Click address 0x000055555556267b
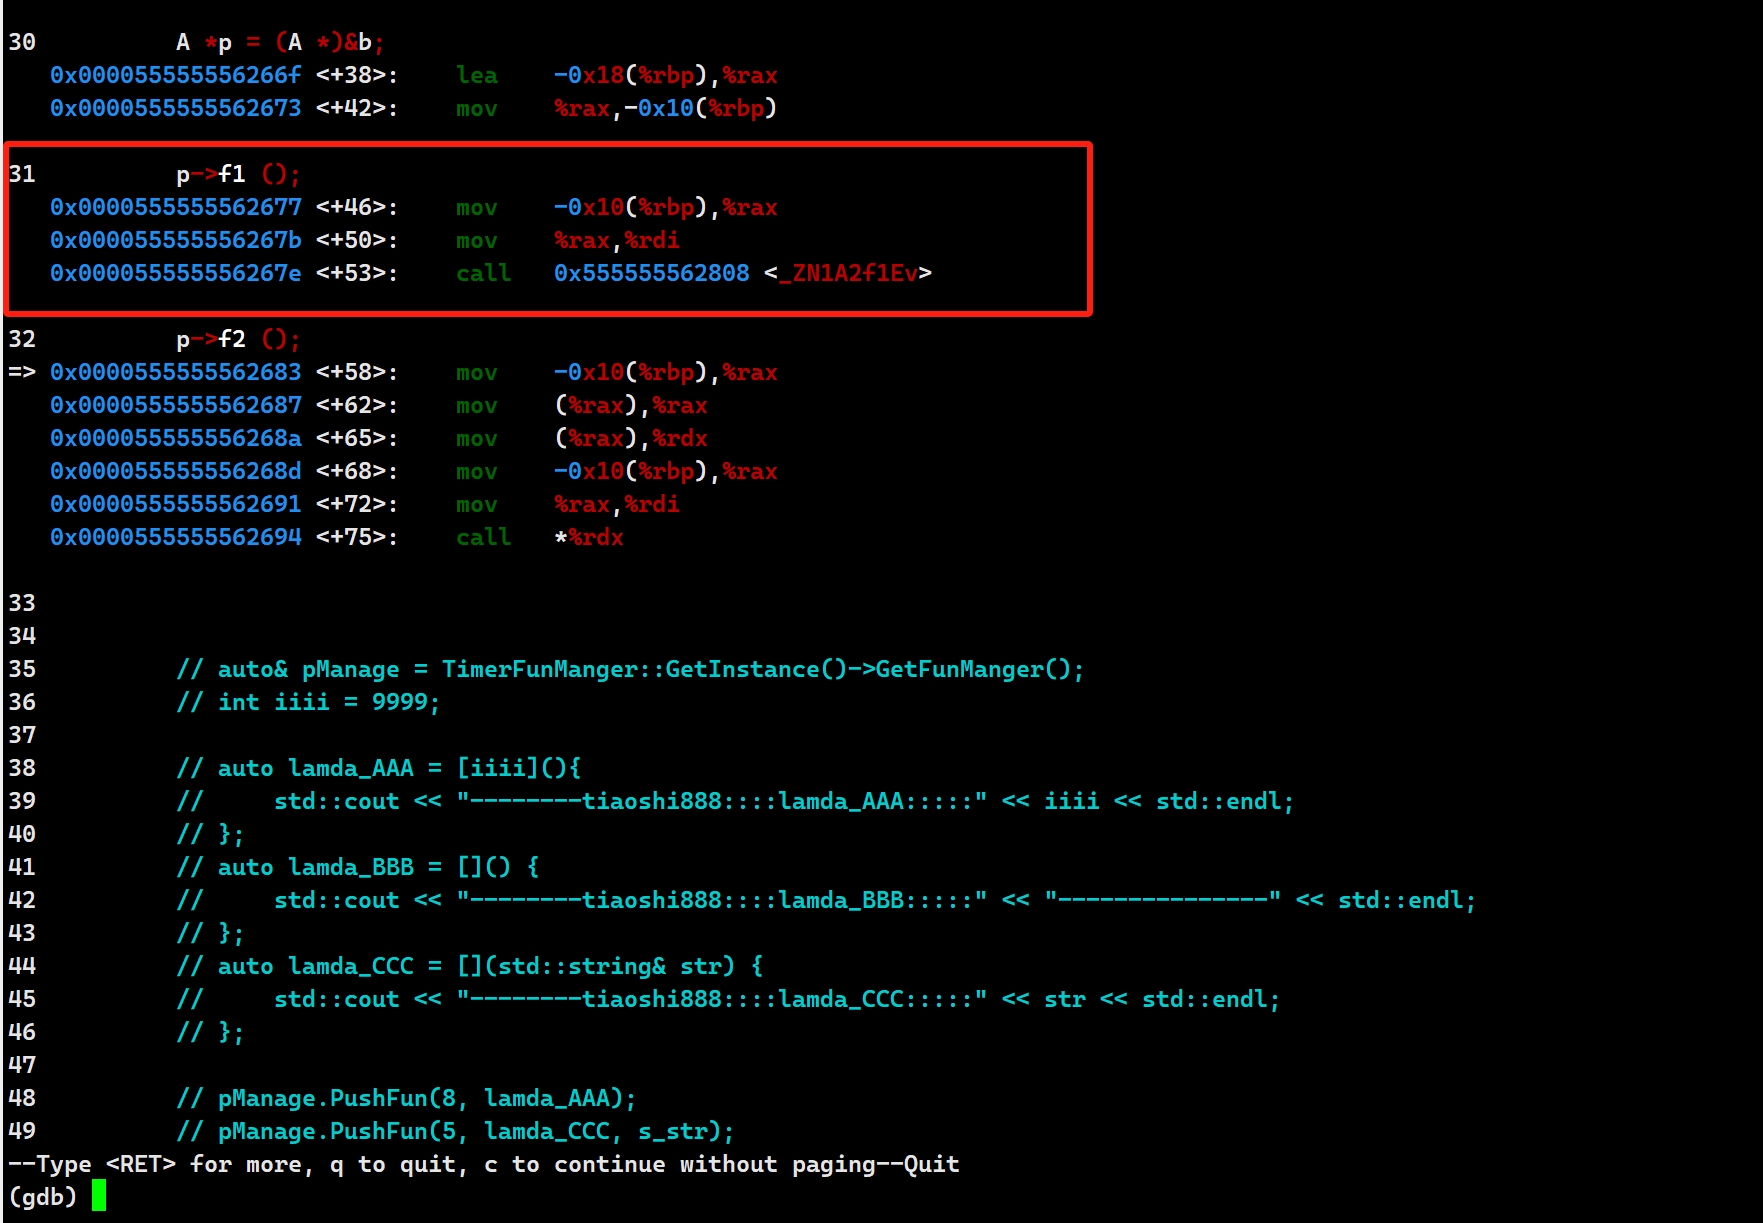The image size is (1763, 1223). (175, 240)
